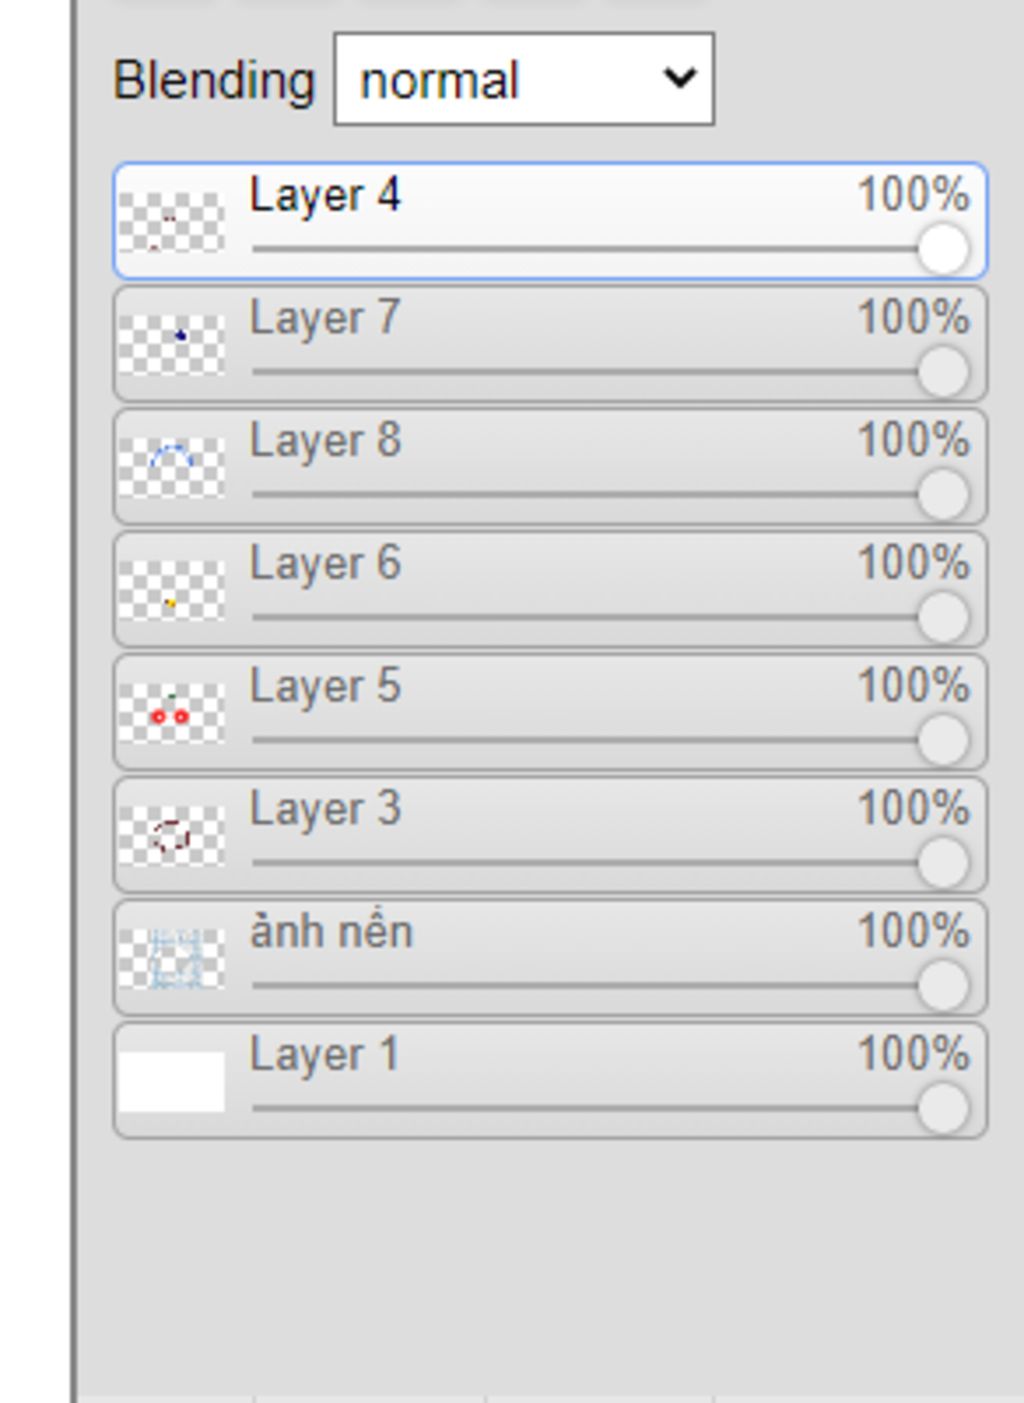Screen dimensions: 1024x1403
Task: Click Layer 3 opacity slider handle
Action: pyautogui.click(x=943, y=863)
